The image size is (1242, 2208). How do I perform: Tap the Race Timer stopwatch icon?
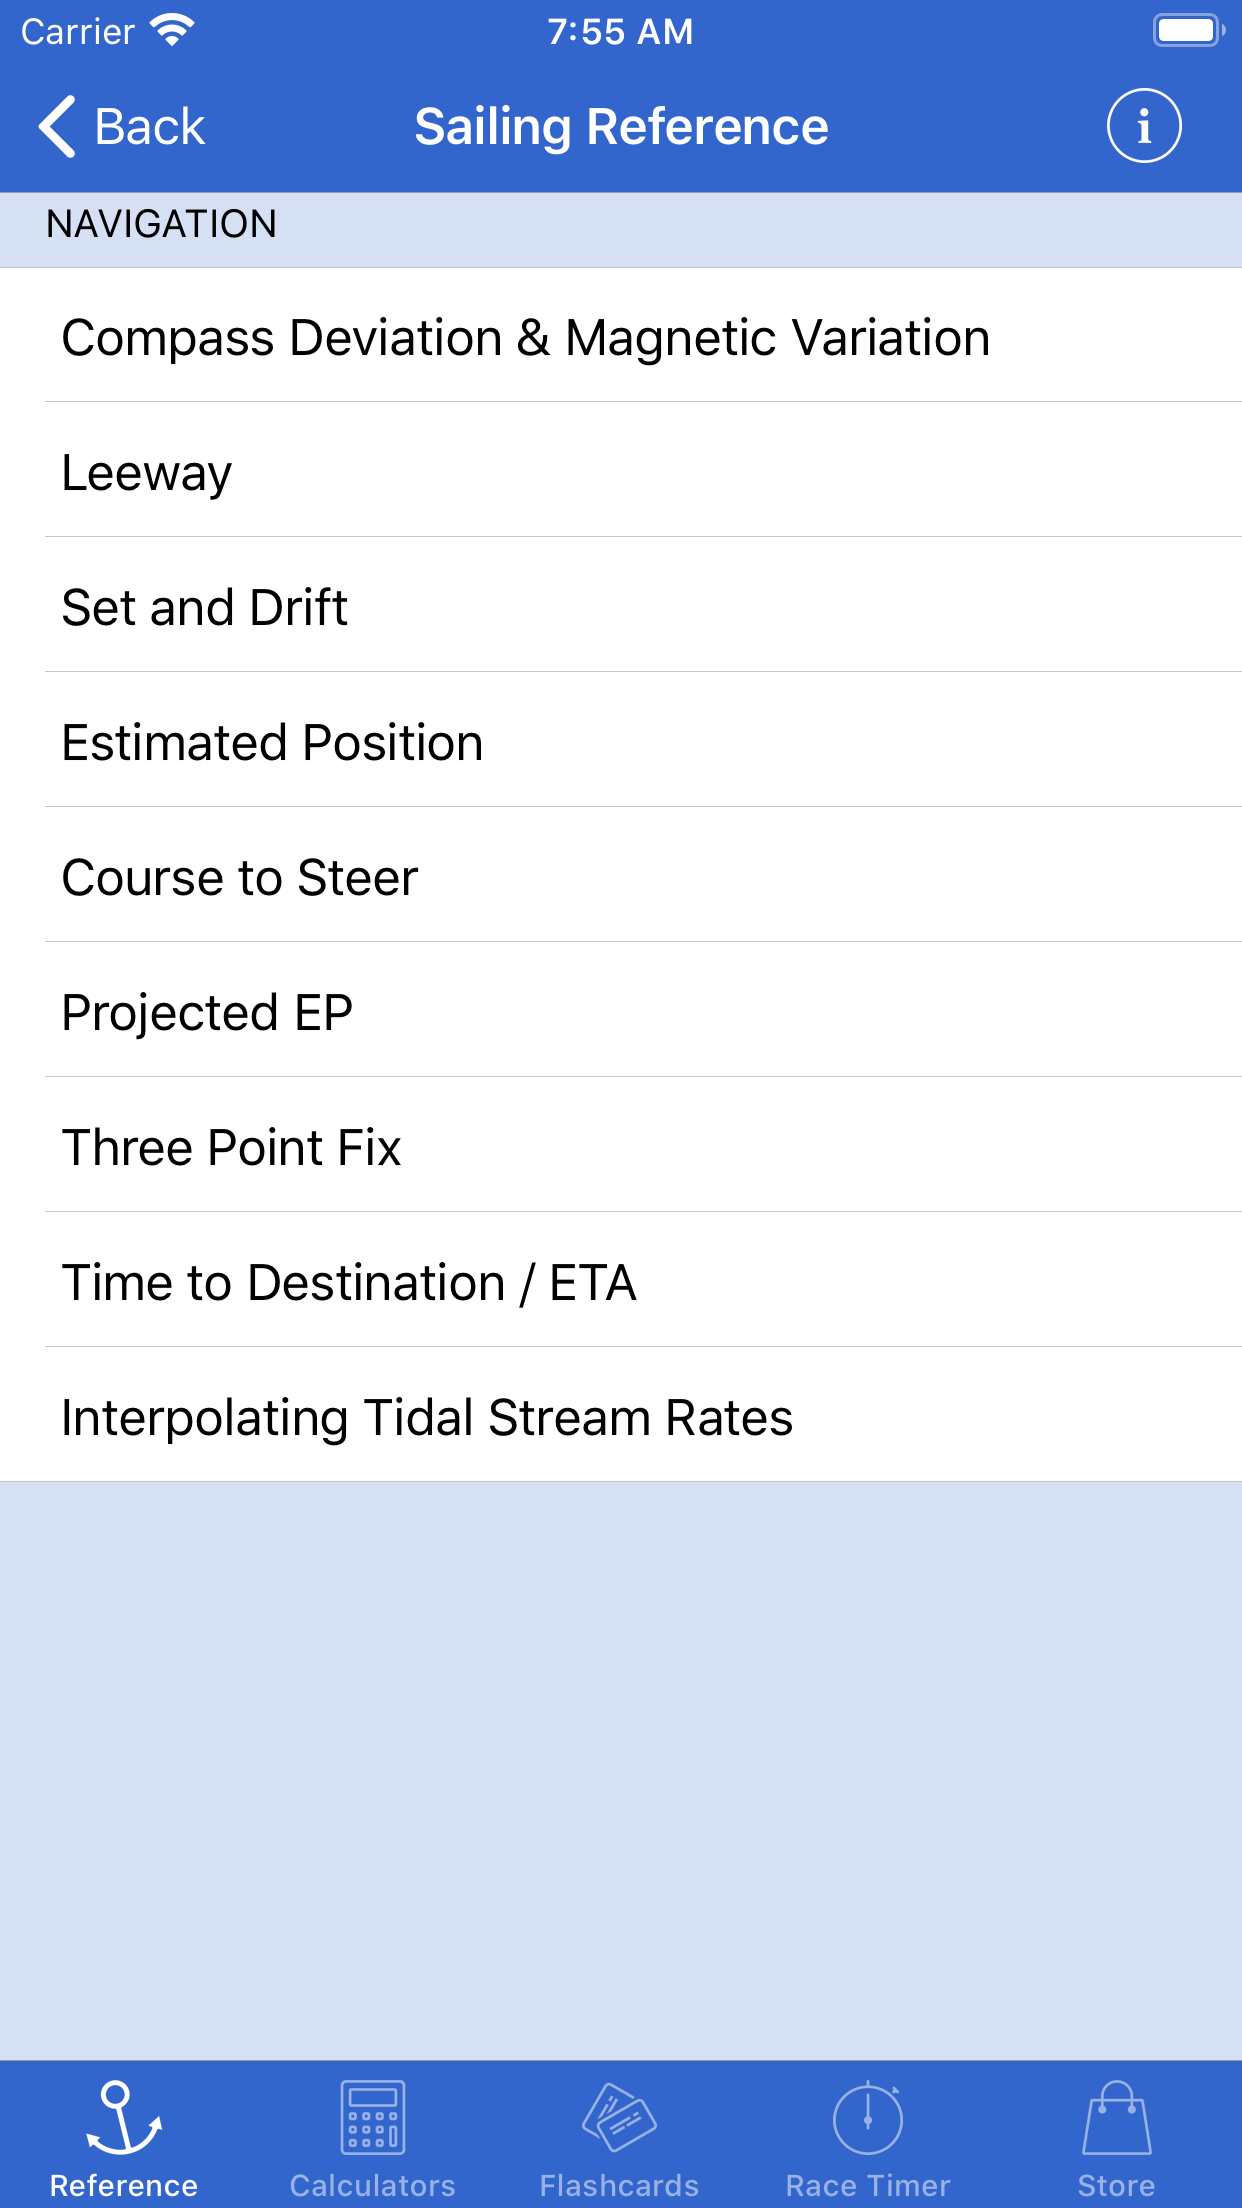(x=868, y=2118)
